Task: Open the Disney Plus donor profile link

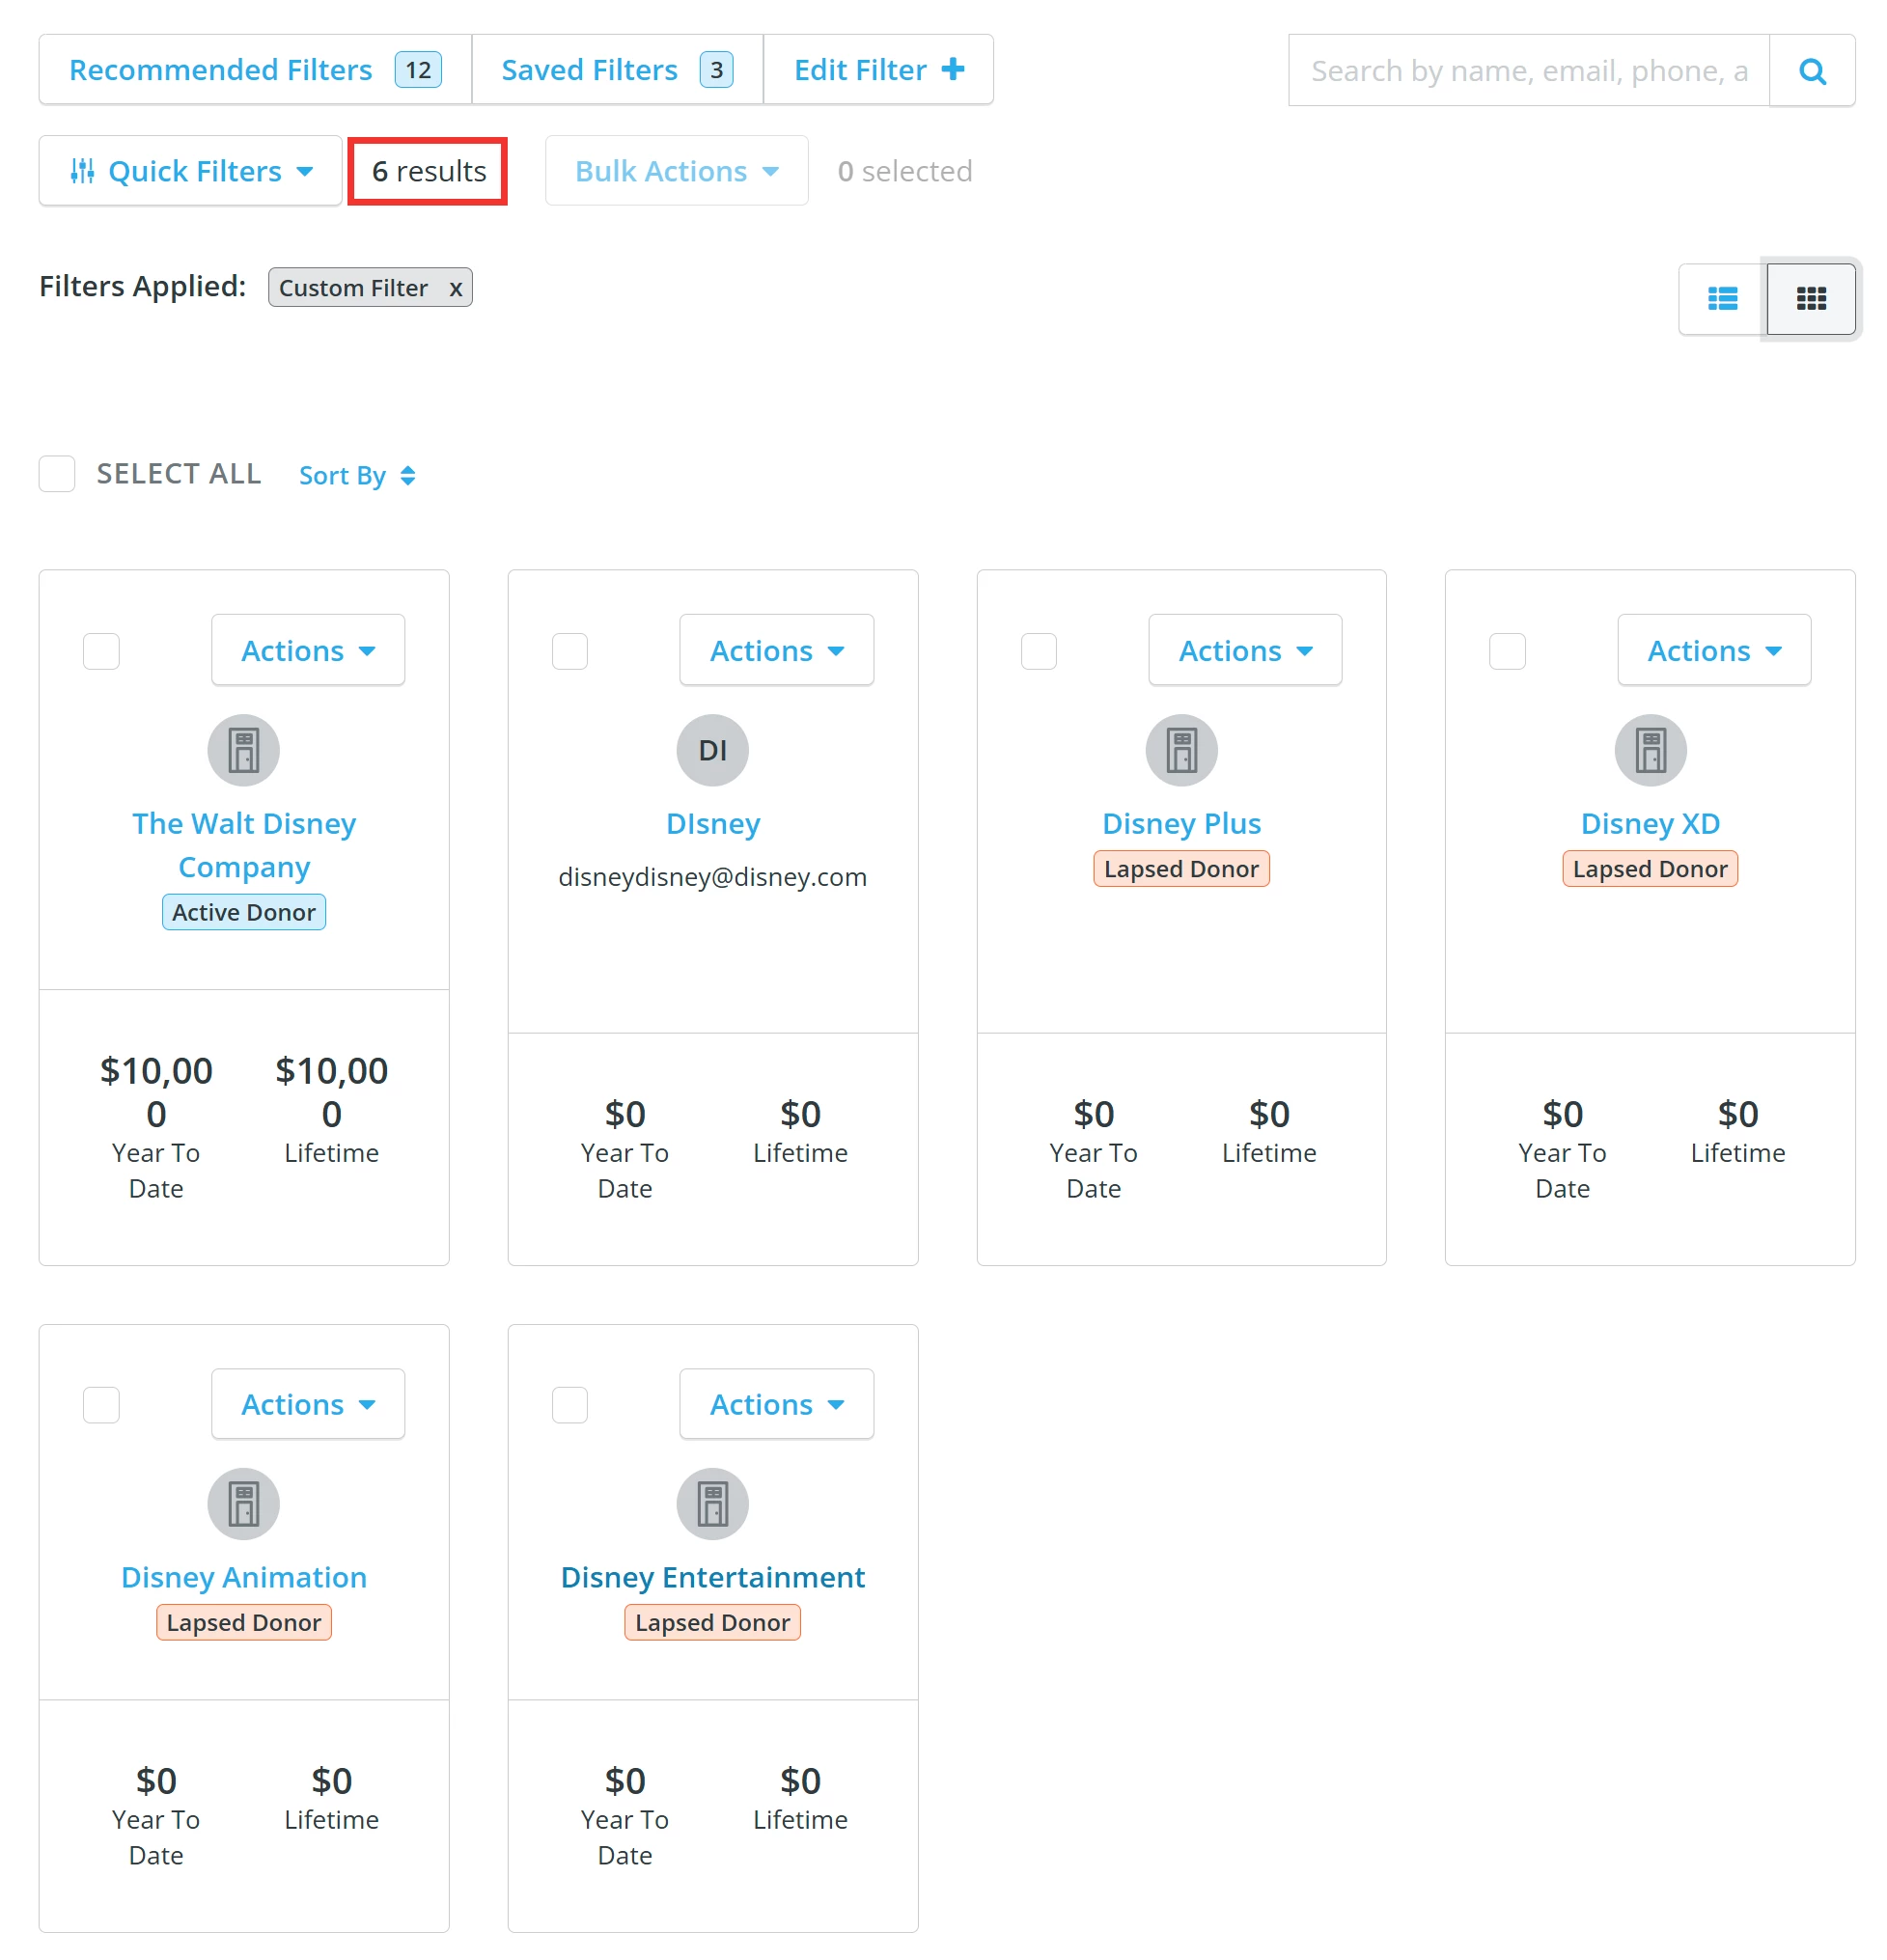Action: coord(1181,823)
